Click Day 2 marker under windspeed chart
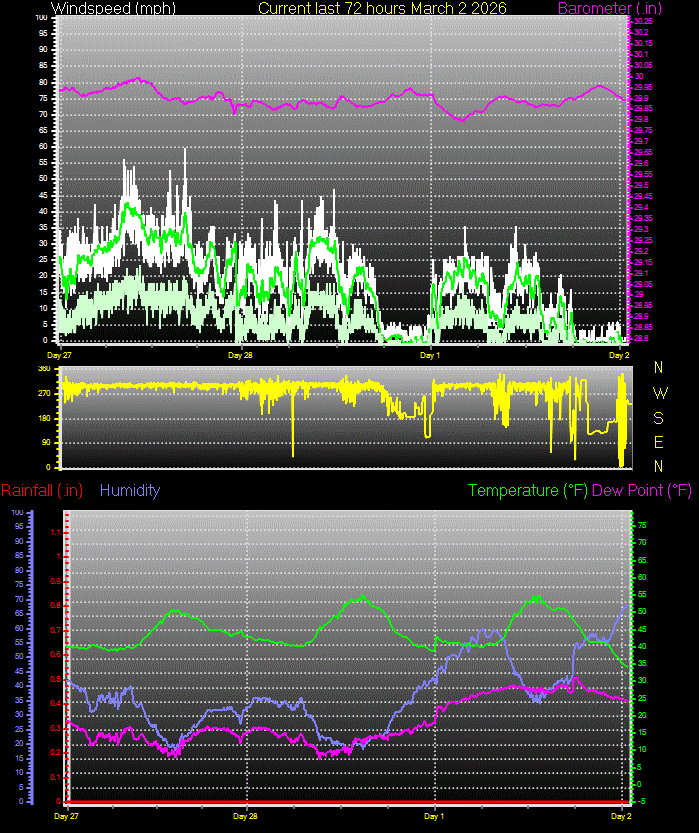 pyautogui.click(x=620, y=354)
